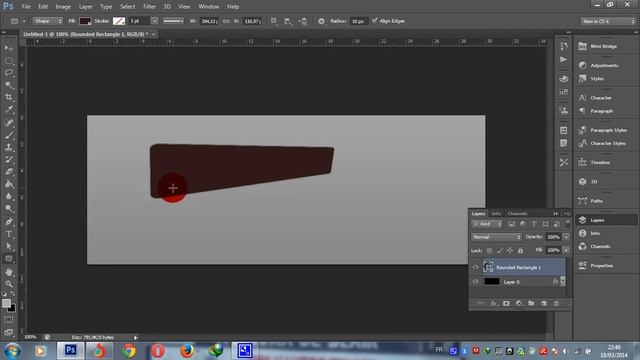Toggle the link width and height icon

(226, 21)
